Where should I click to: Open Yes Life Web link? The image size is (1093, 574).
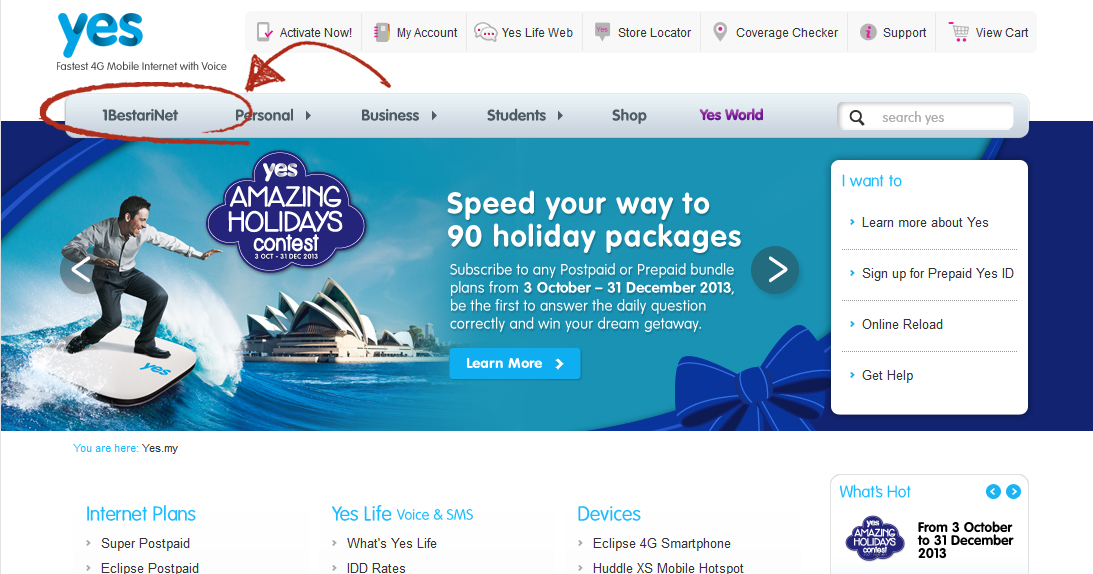click(x=537, y=33)
